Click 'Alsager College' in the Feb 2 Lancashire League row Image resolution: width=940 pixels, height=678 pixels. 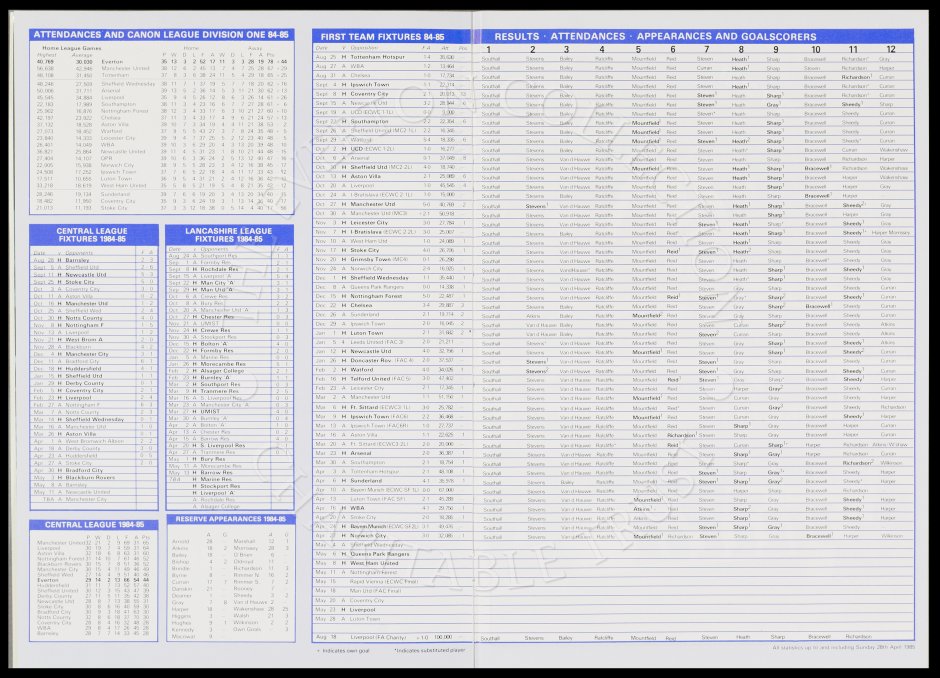click(222, 371)
